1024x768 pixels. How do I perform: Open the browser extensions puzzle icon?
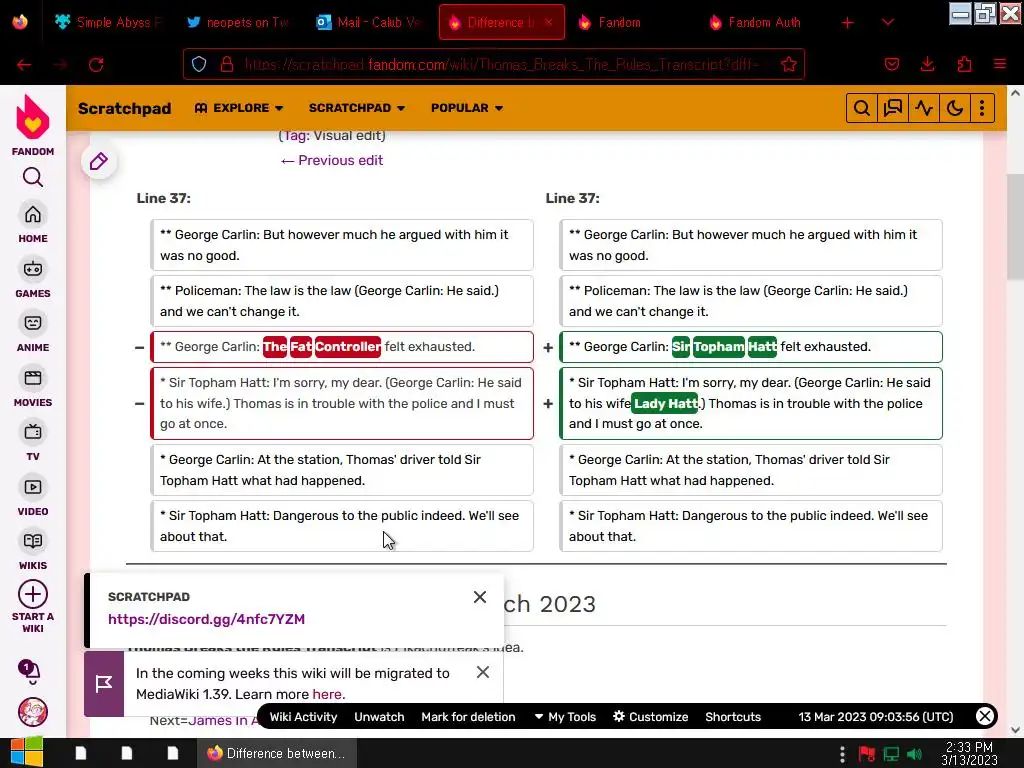(964, 64)
